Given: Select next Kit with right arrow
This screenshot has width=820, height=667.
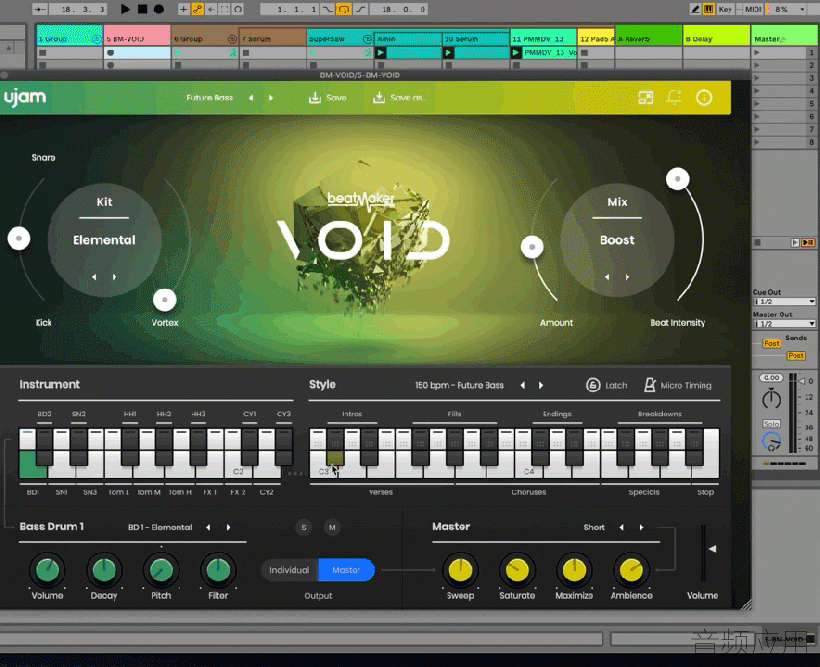Looking at the screenshot, I should click(x=114, y=277).
